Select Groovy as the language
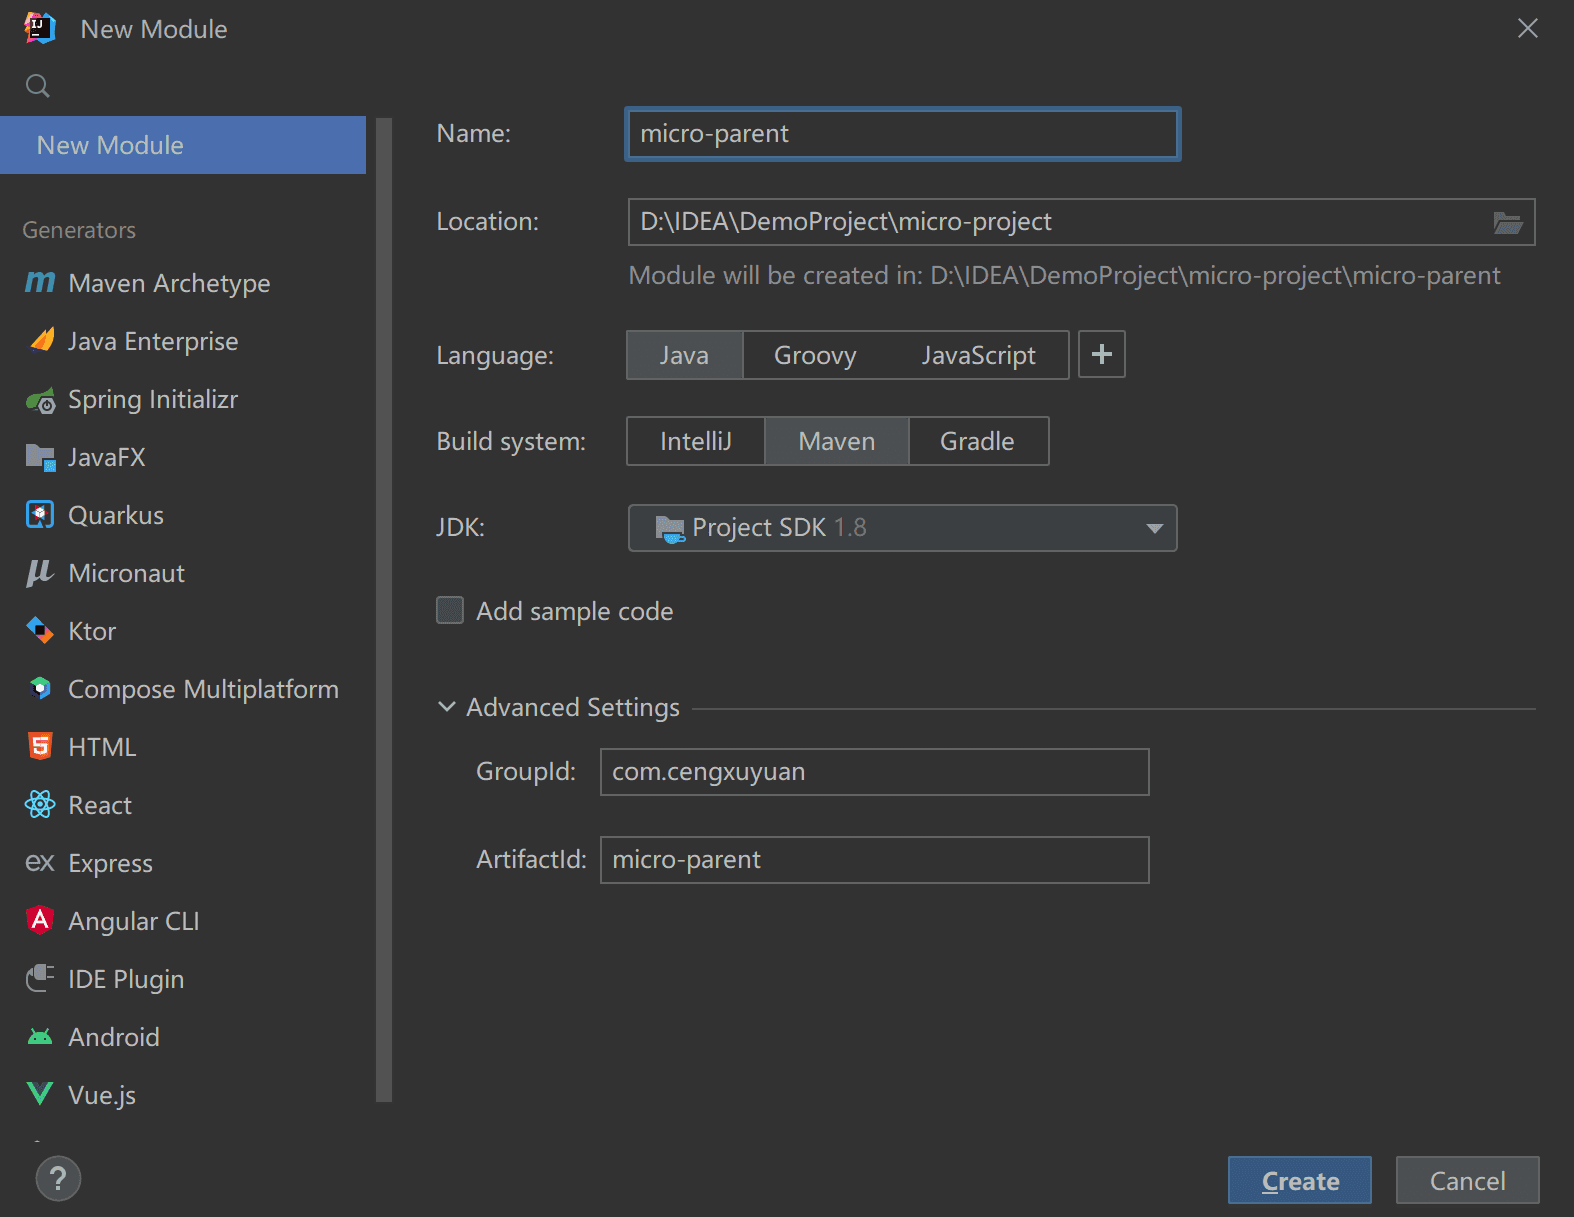The image size is (1574, 1217). tap(815, 355)
